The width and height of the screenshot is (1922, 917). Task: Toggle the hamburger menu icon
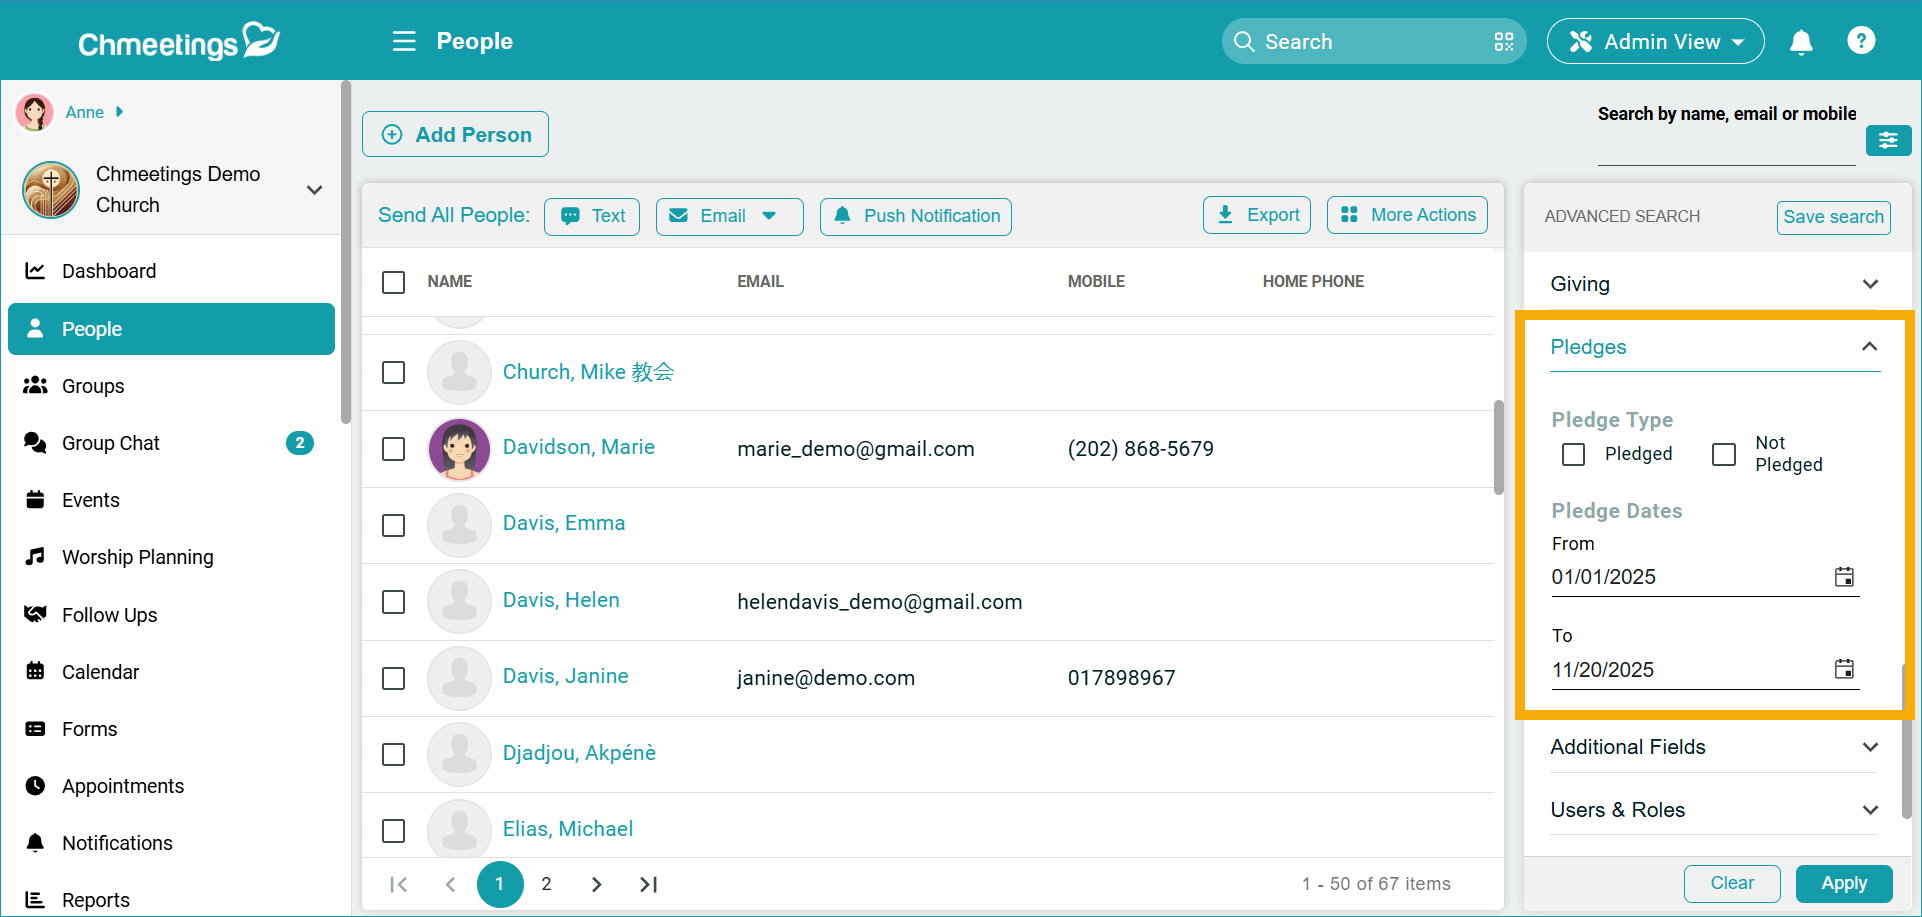point(404,41)
